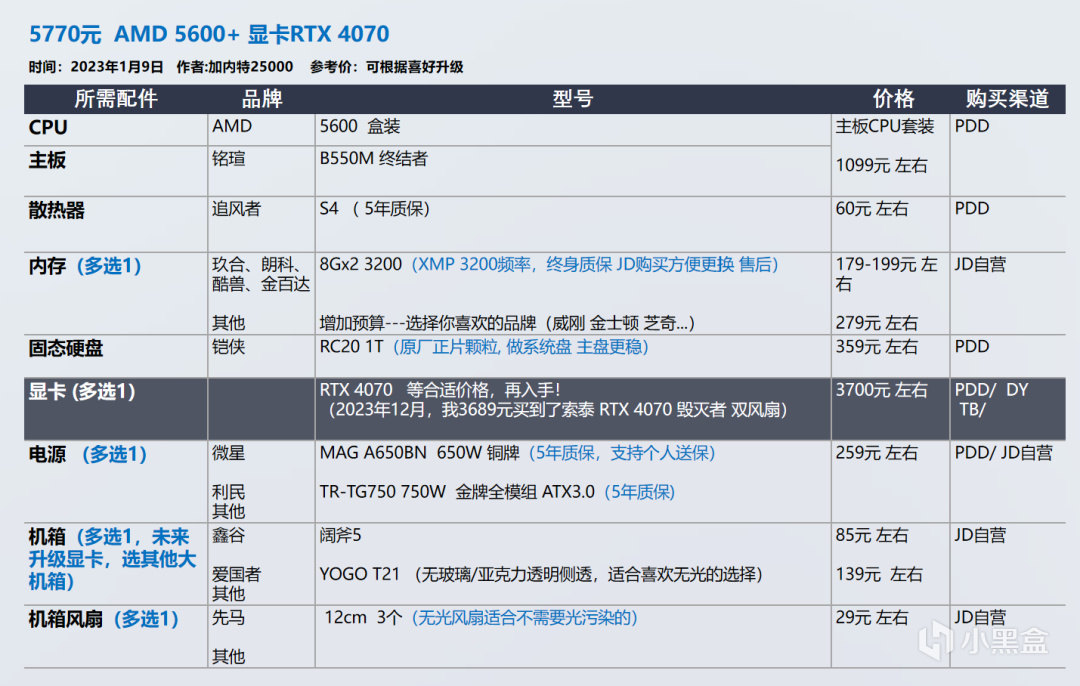The width and height of the screenshot is (1080, 686).
Task: Click the '3700元 左右' price
Action: pyautogui.click(x=882, y=390)
